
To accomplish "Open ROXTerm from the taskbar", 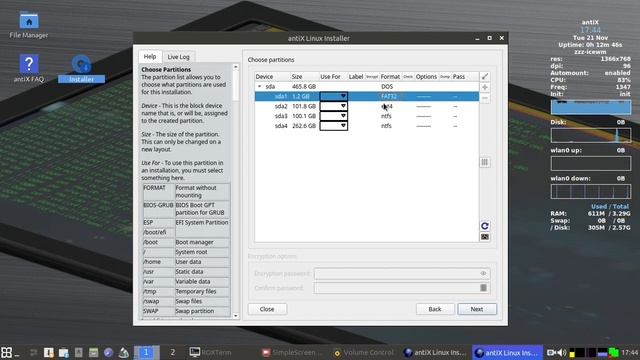I will pyautogui.click(x=211, y=352).
